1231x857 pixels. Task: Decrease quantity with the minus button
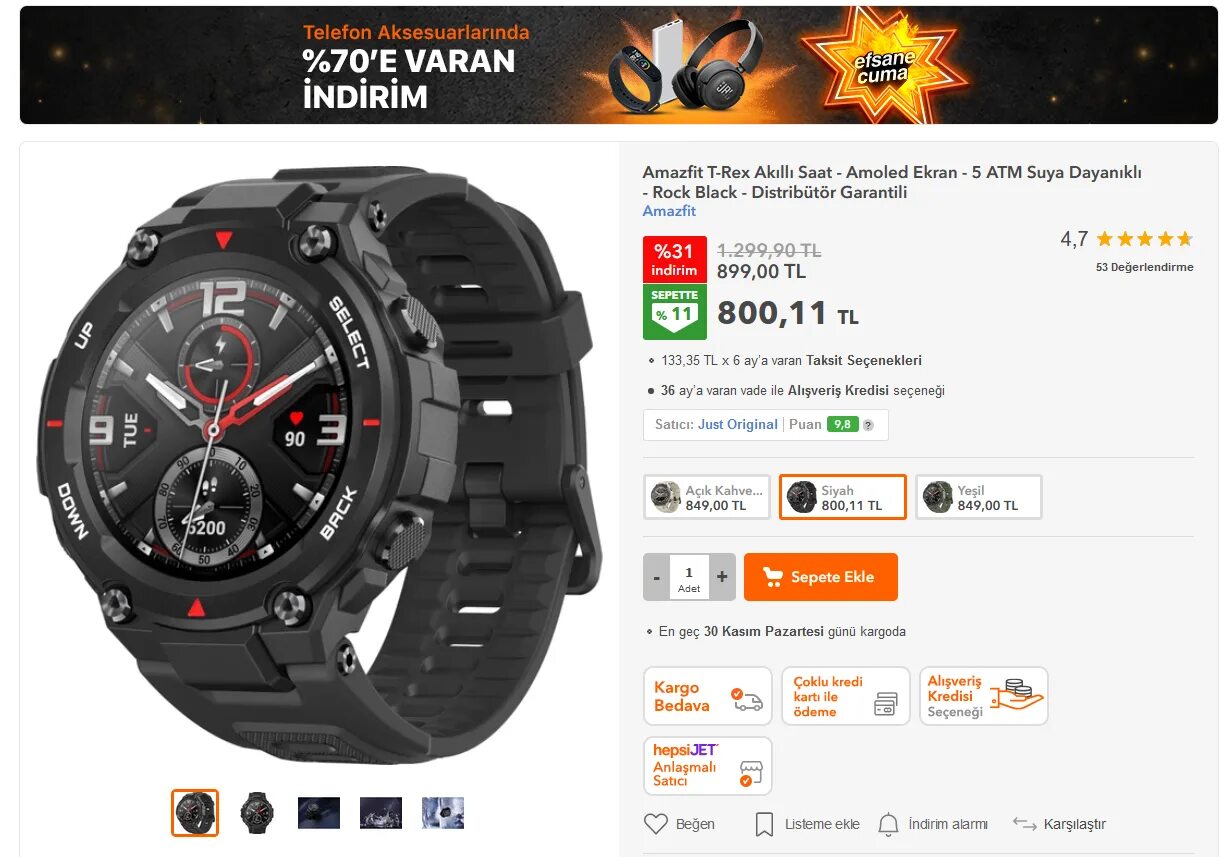[657, 577]
